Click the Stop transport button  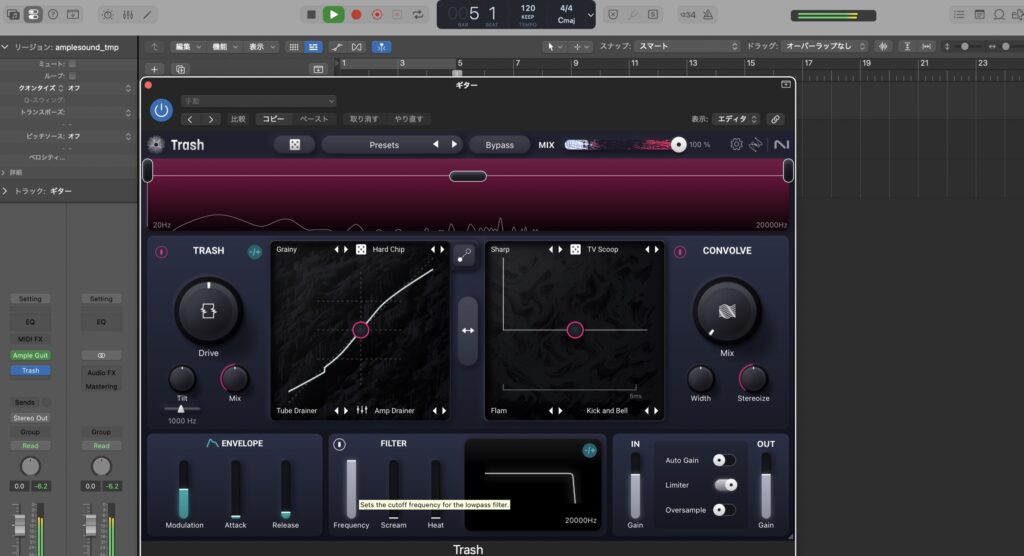point(311,14)
